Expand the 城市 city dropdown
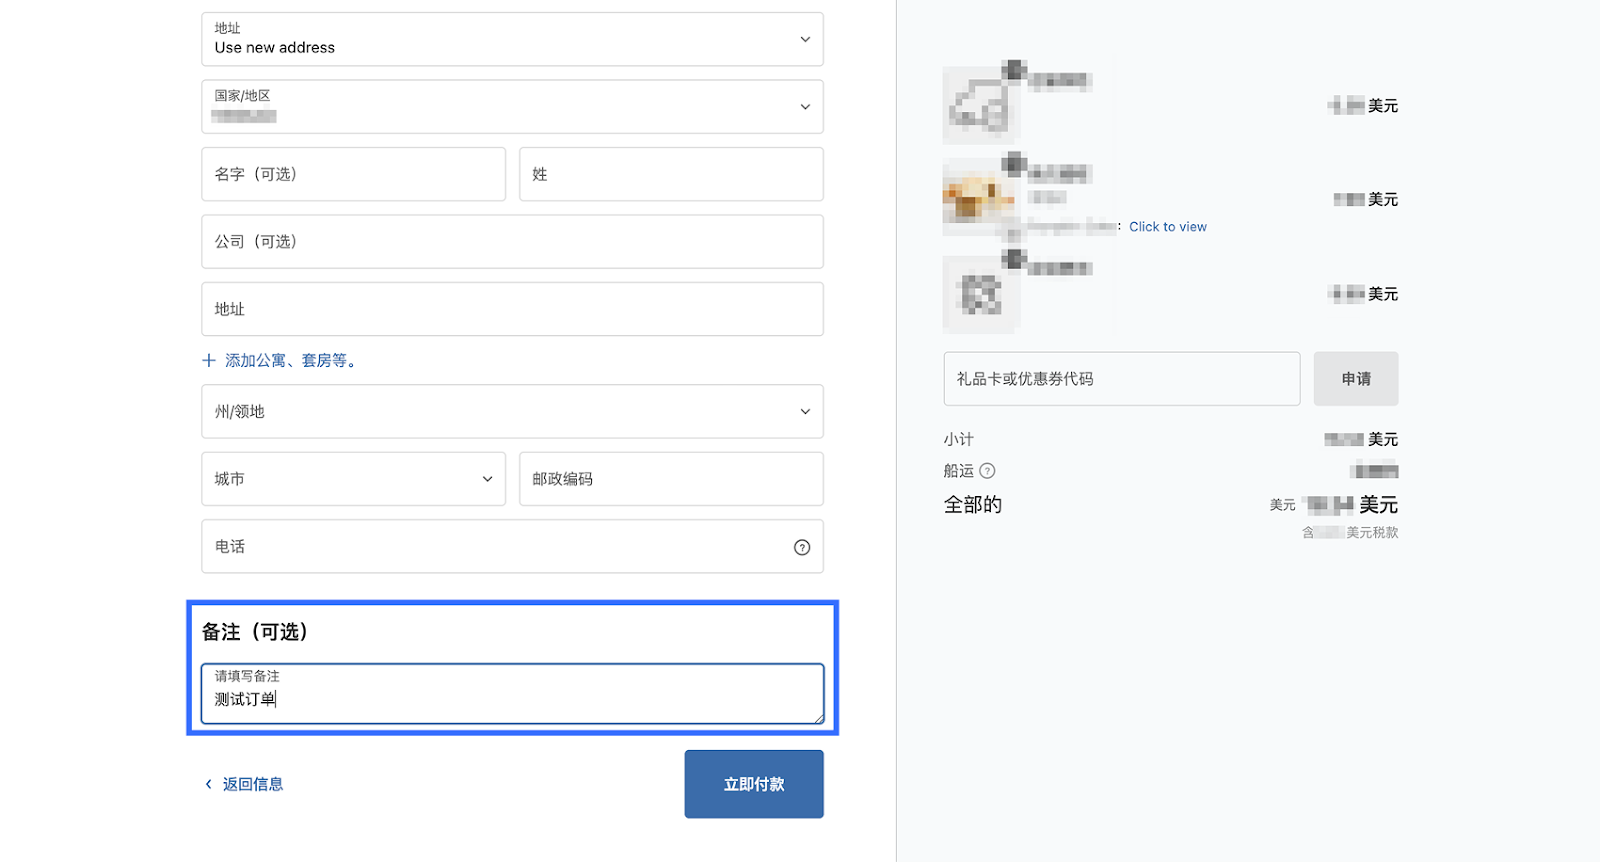Viewport: 1600px width, 862px height. 353,479
